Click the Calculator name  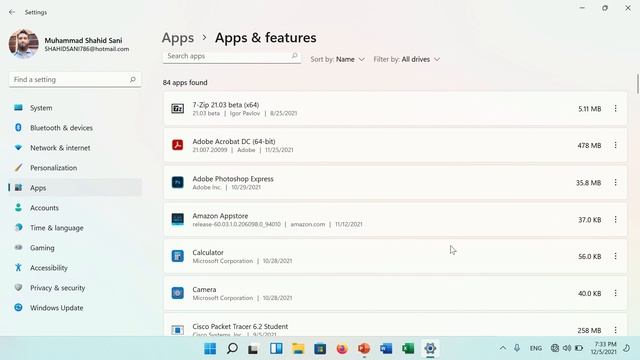(208, 252)
